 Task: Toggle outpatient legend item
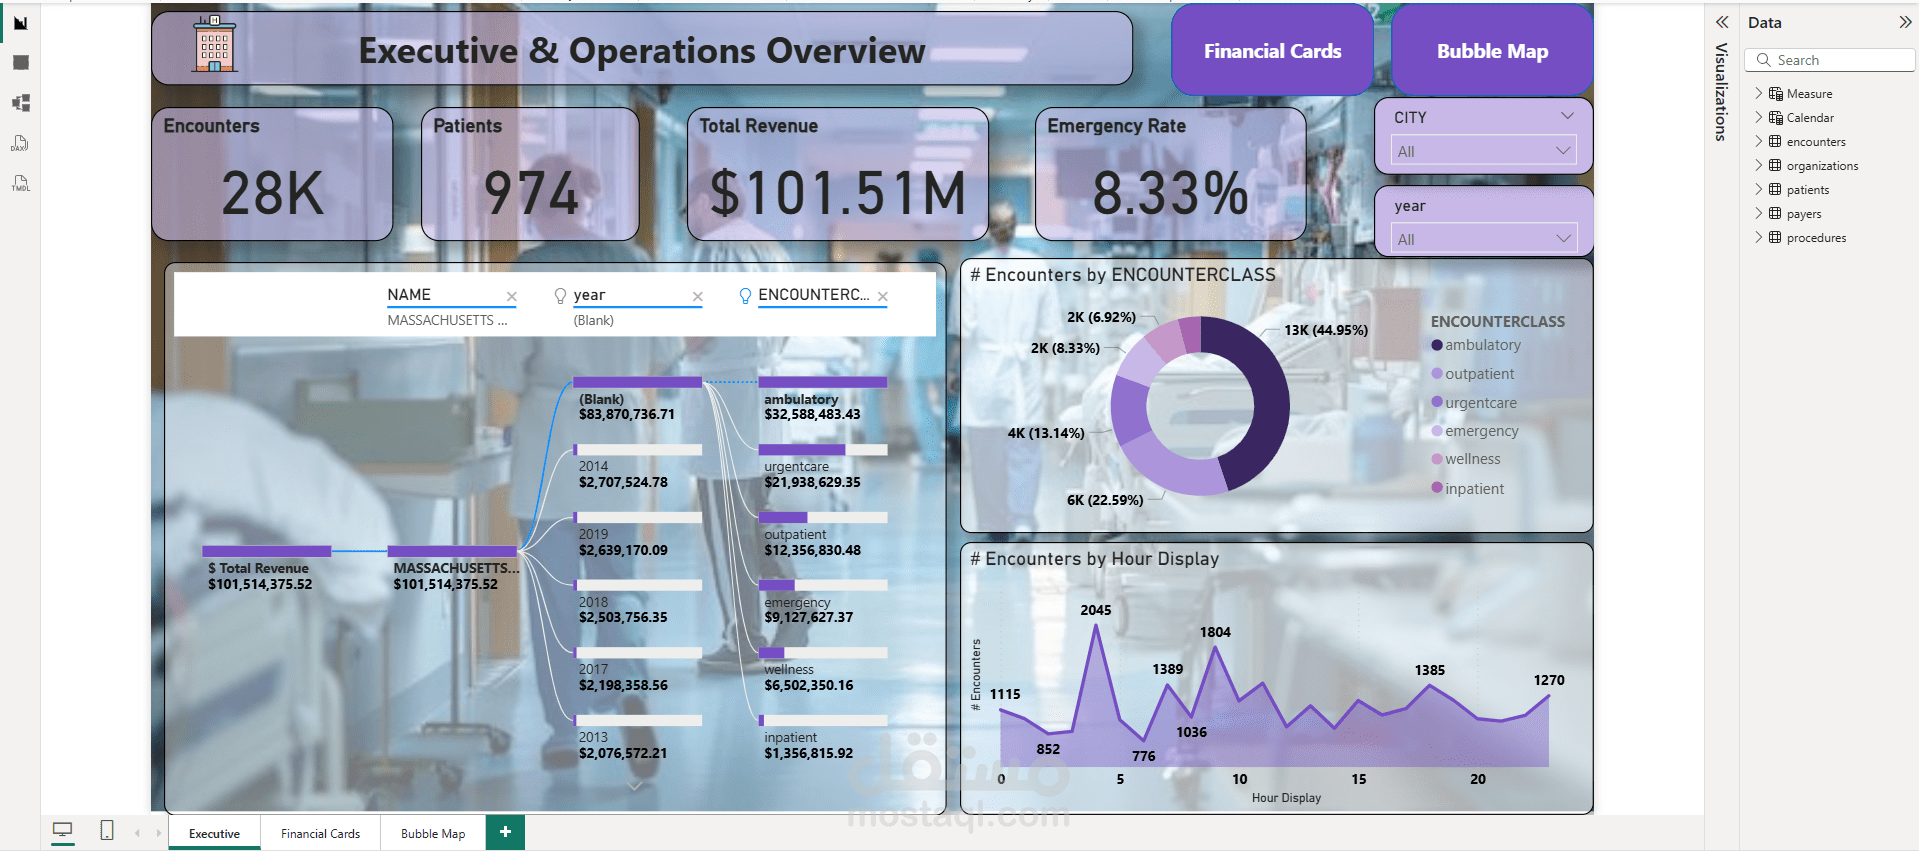click(x=1473, y=374)
